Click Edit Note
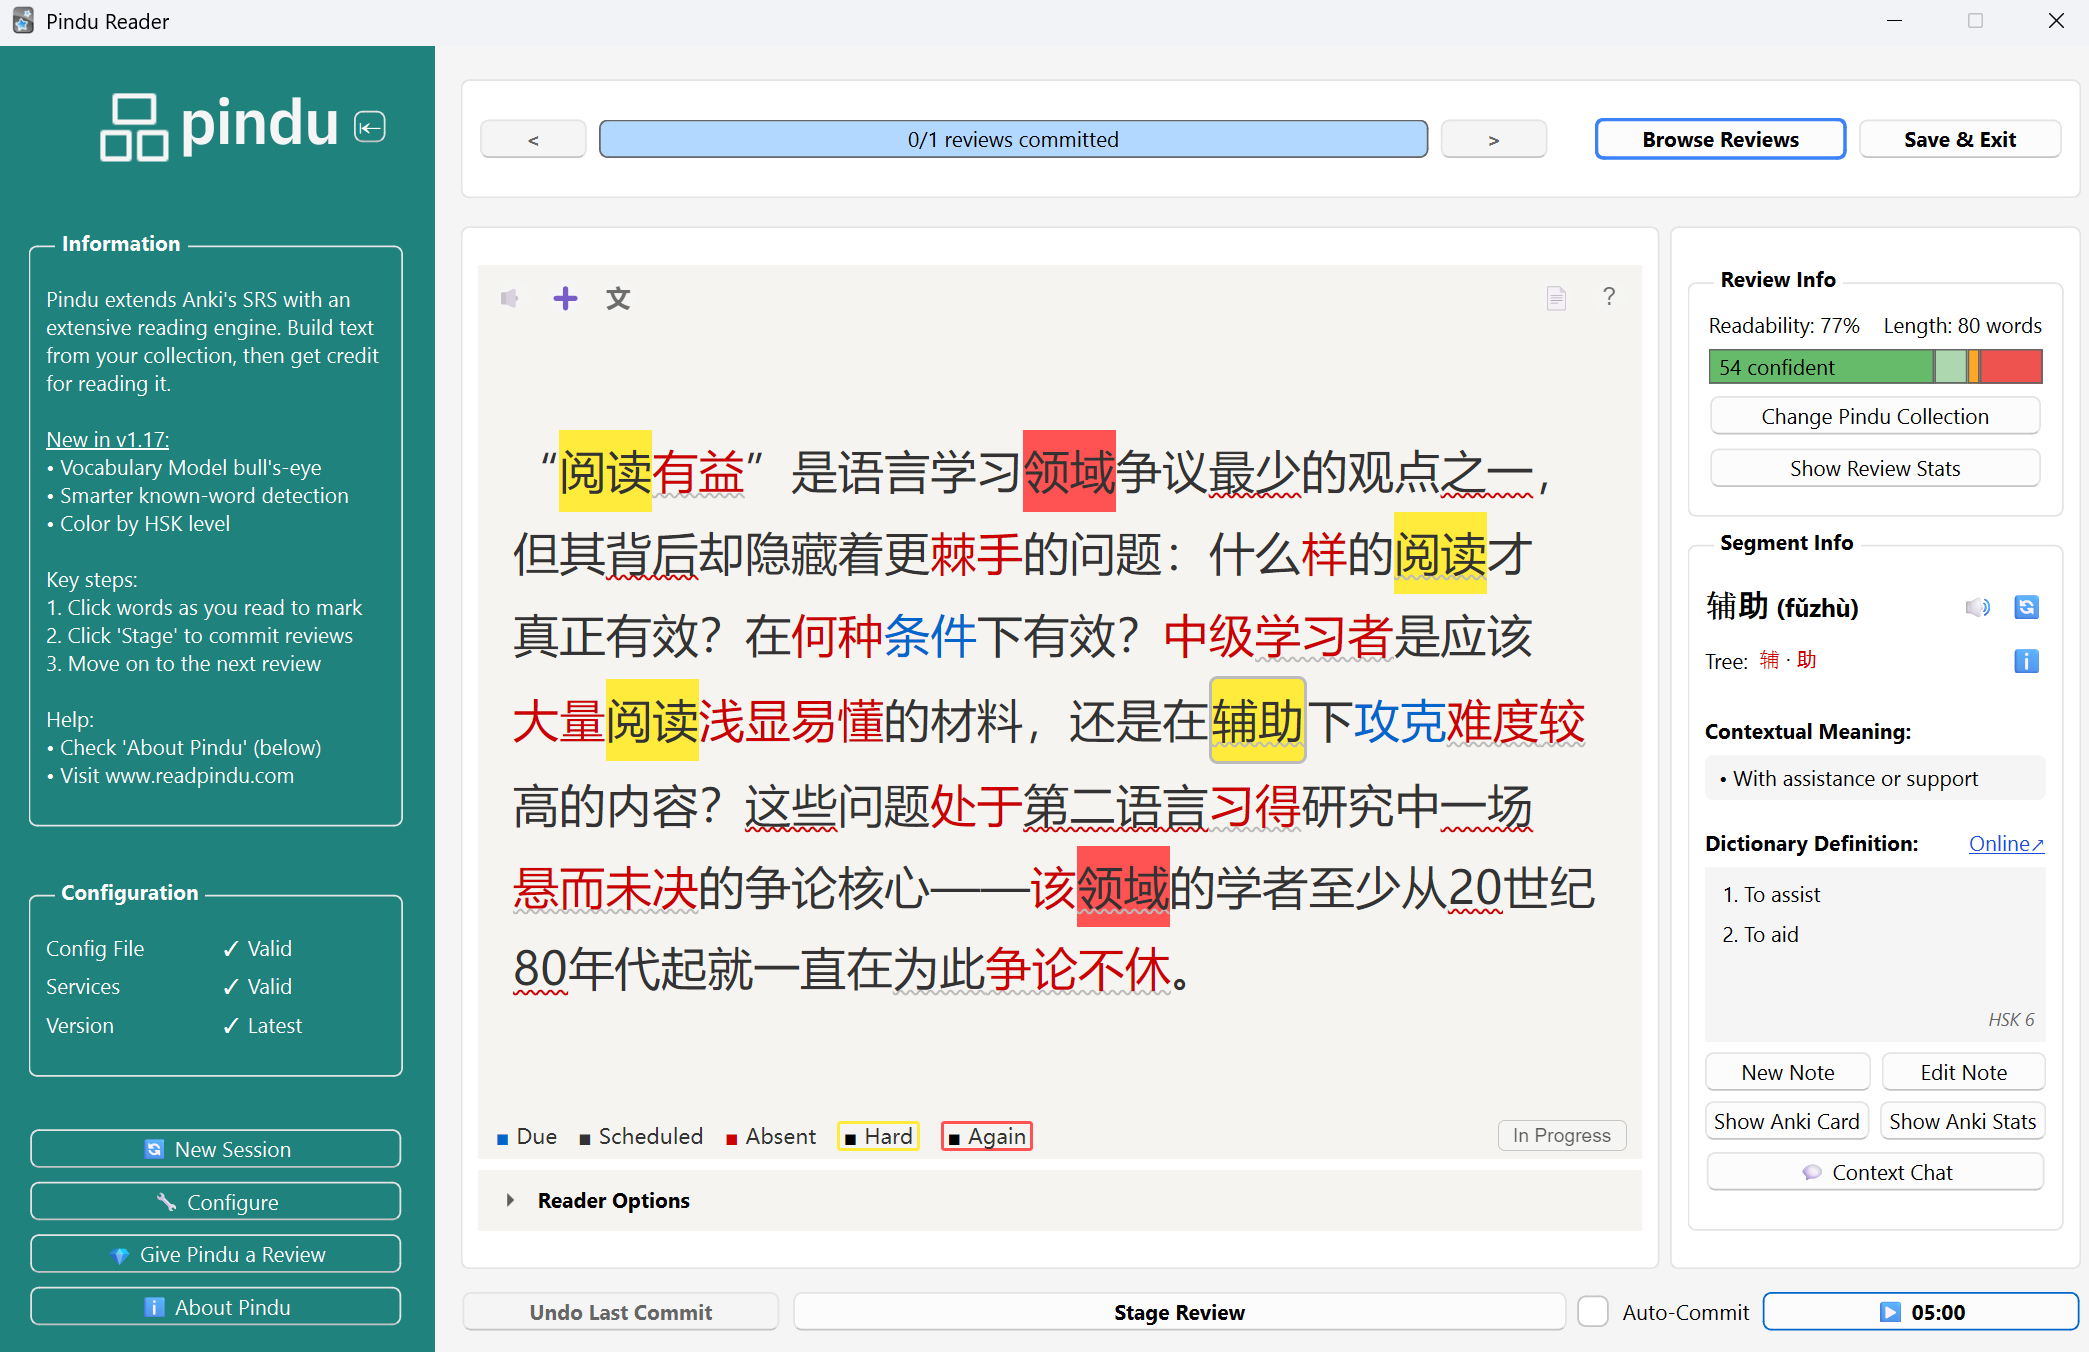 pyautogui.click(x=1963, y=1073)
